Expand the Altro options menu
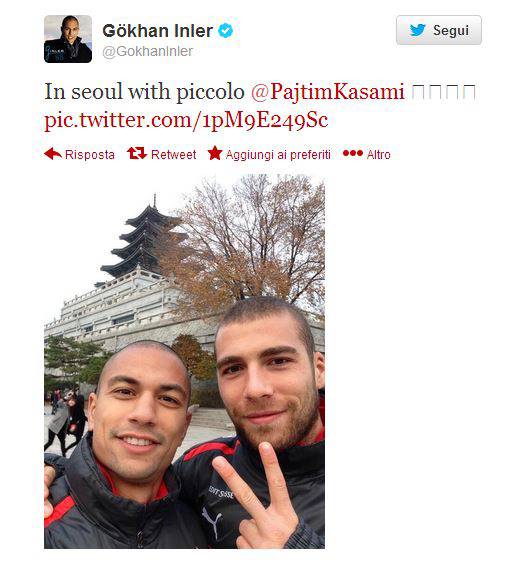Image resolution: width=513 pixels, height=563 pixels. [378, 155]
